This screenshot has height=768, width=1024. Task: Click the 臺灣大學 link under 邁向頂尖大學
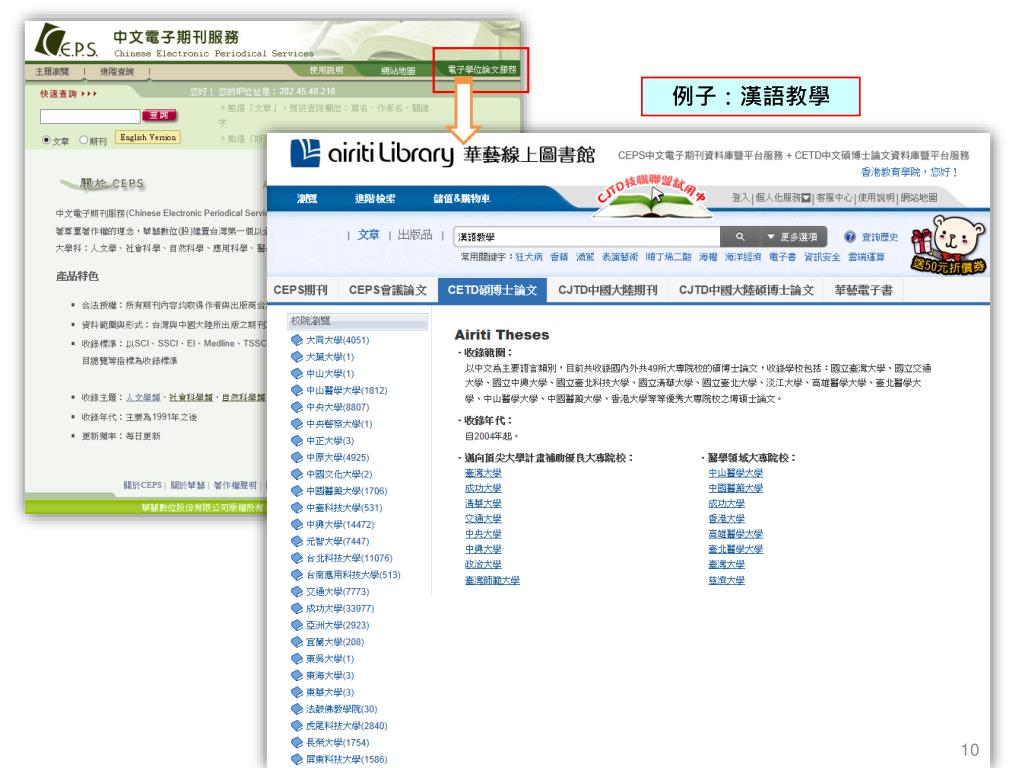(483, 473)
